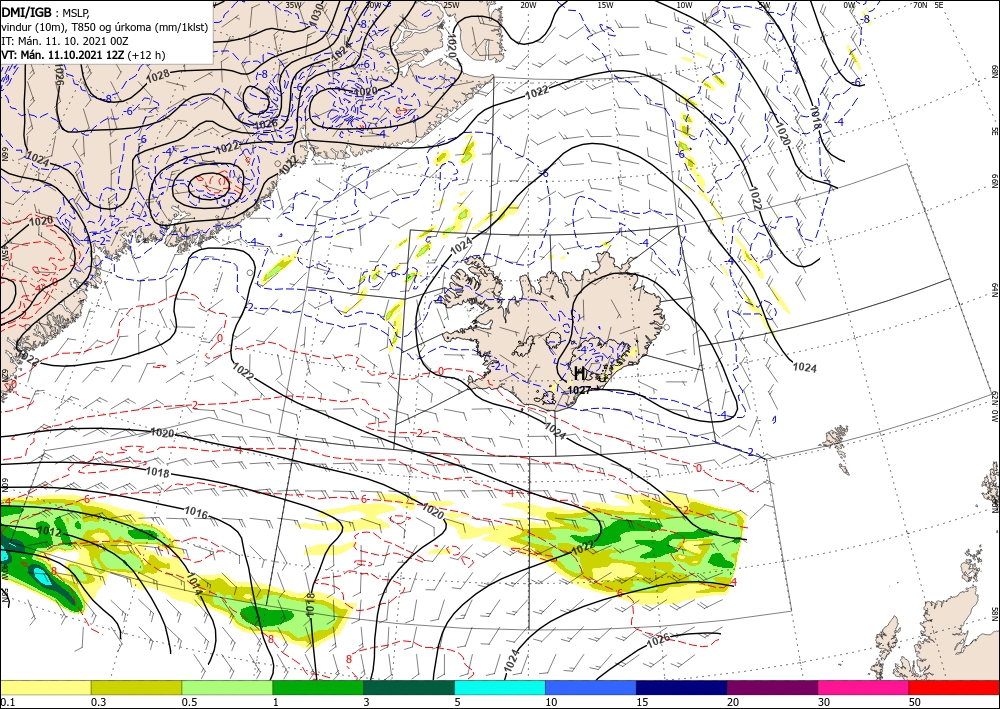Select the pink 30–50 legend swatch
This screenshot has height=709, width=1000.
864,688
